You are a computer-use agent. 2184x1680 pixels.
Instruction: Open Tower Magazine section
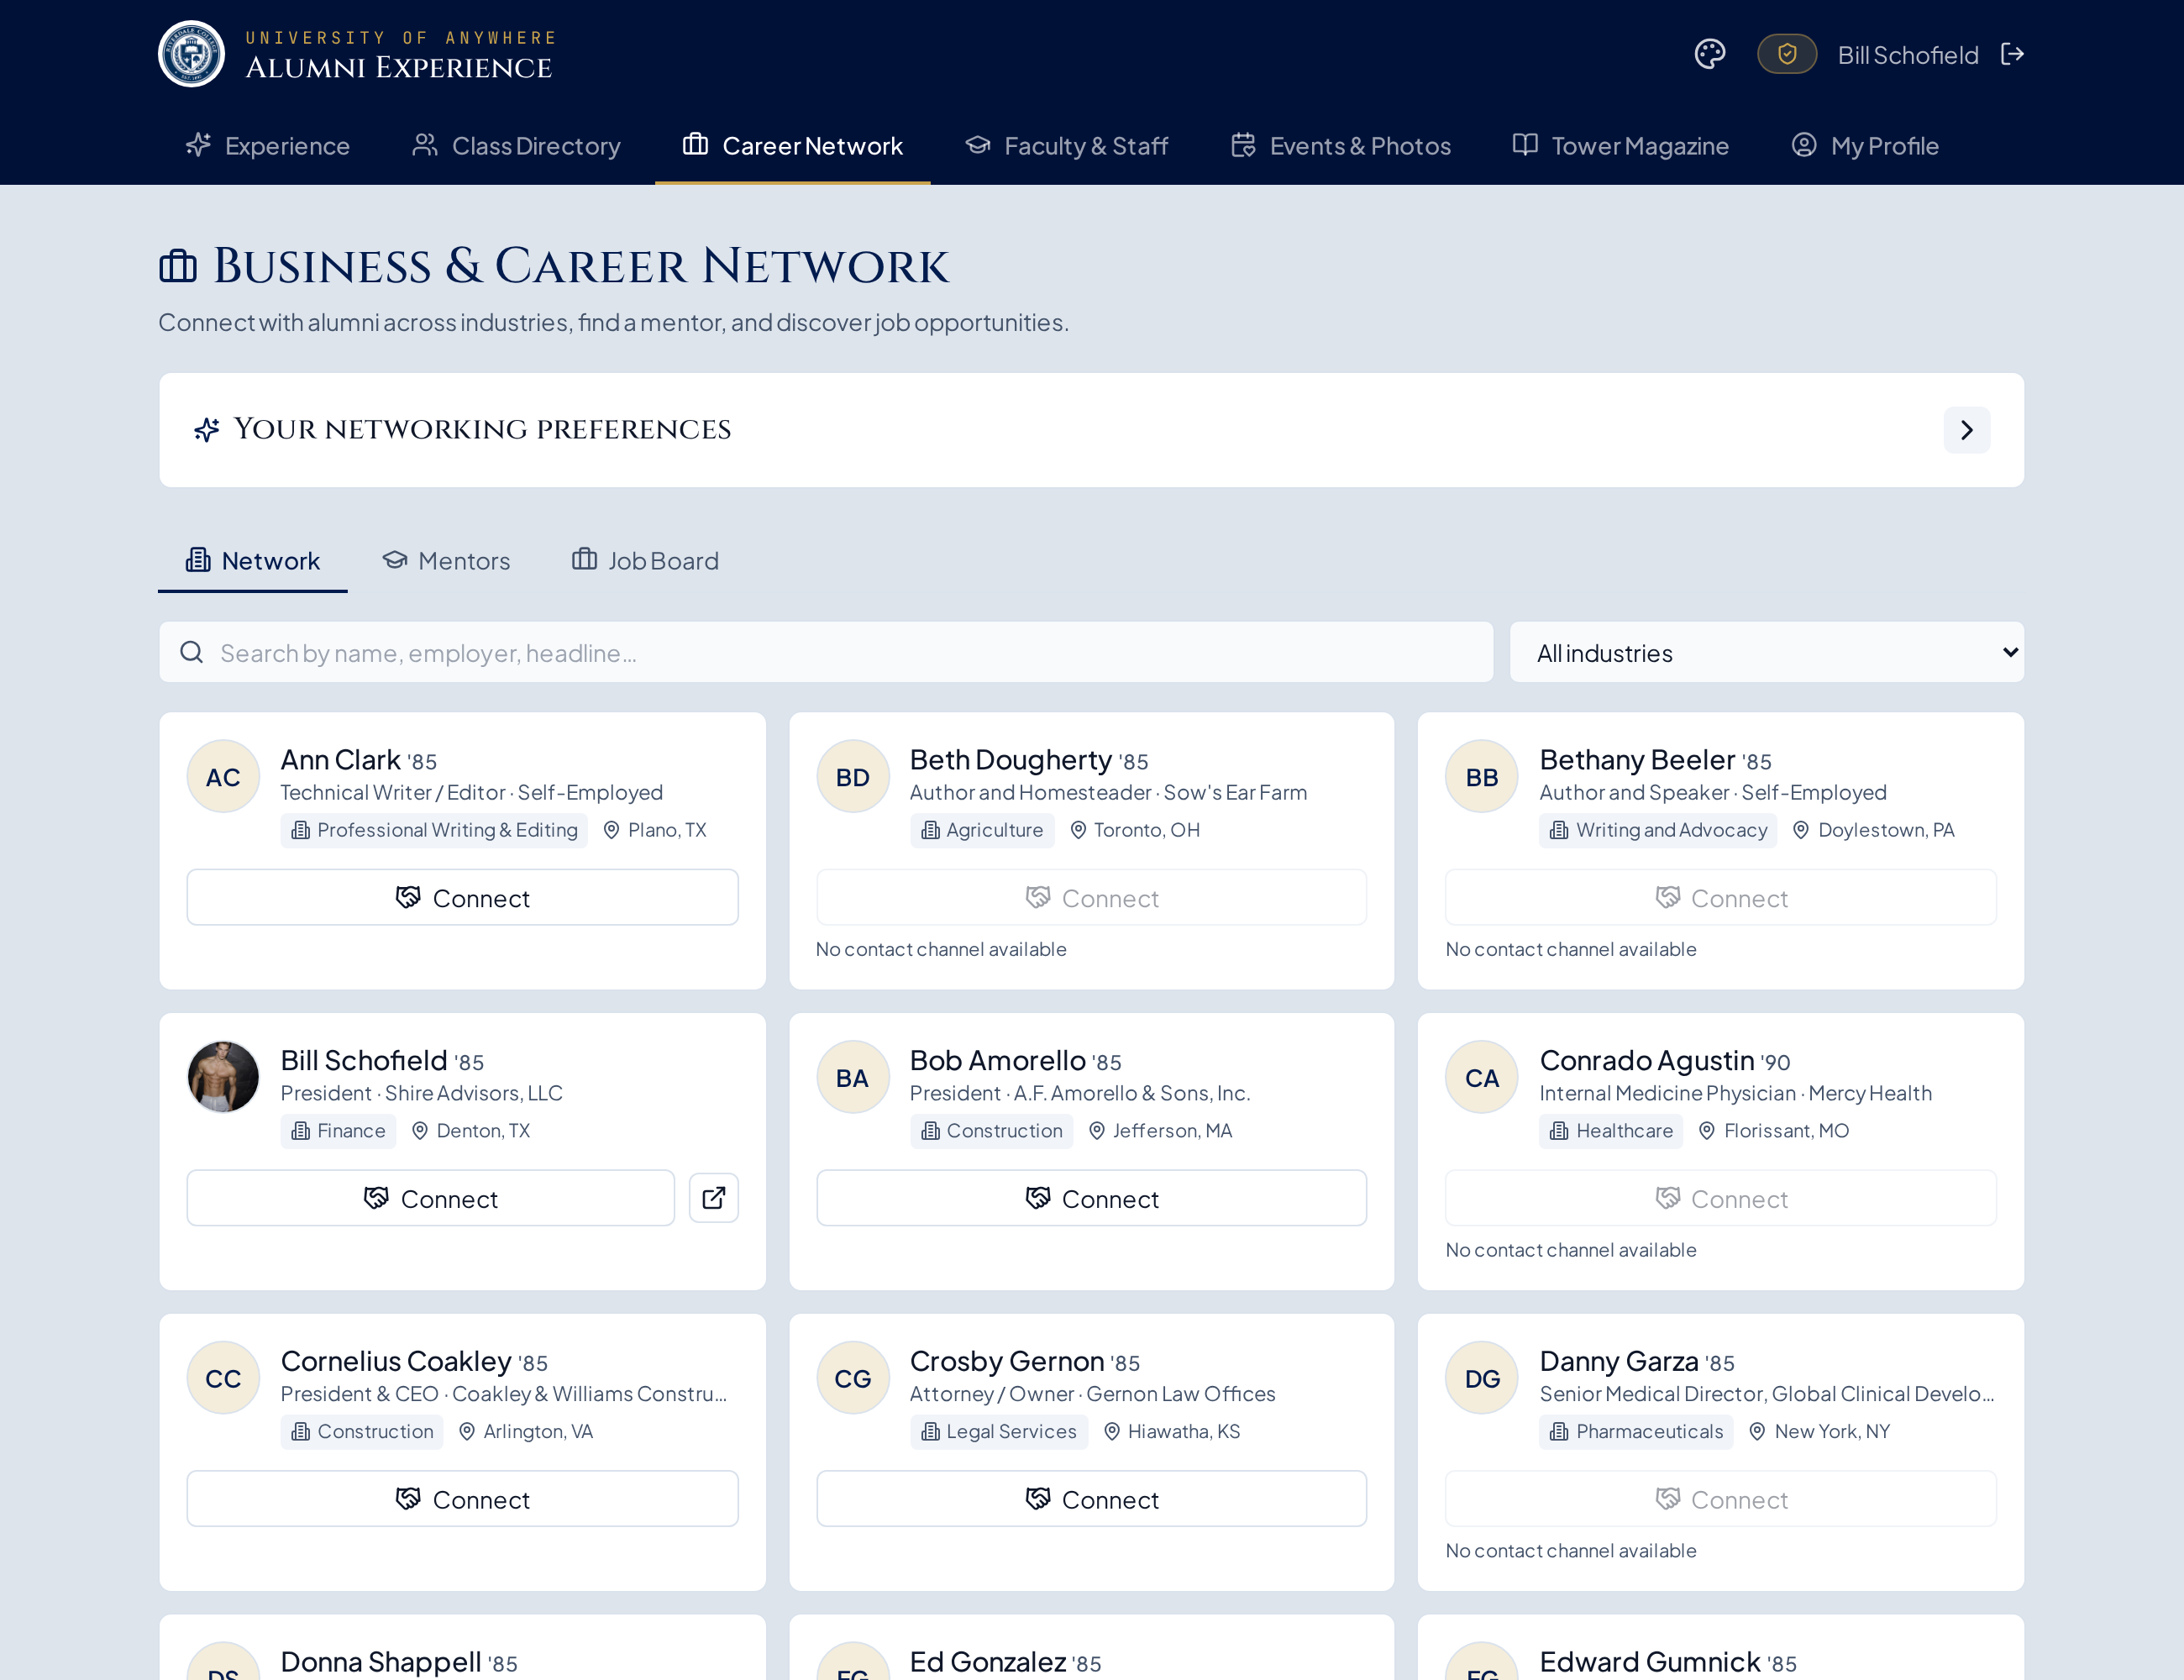(1621, 146)
